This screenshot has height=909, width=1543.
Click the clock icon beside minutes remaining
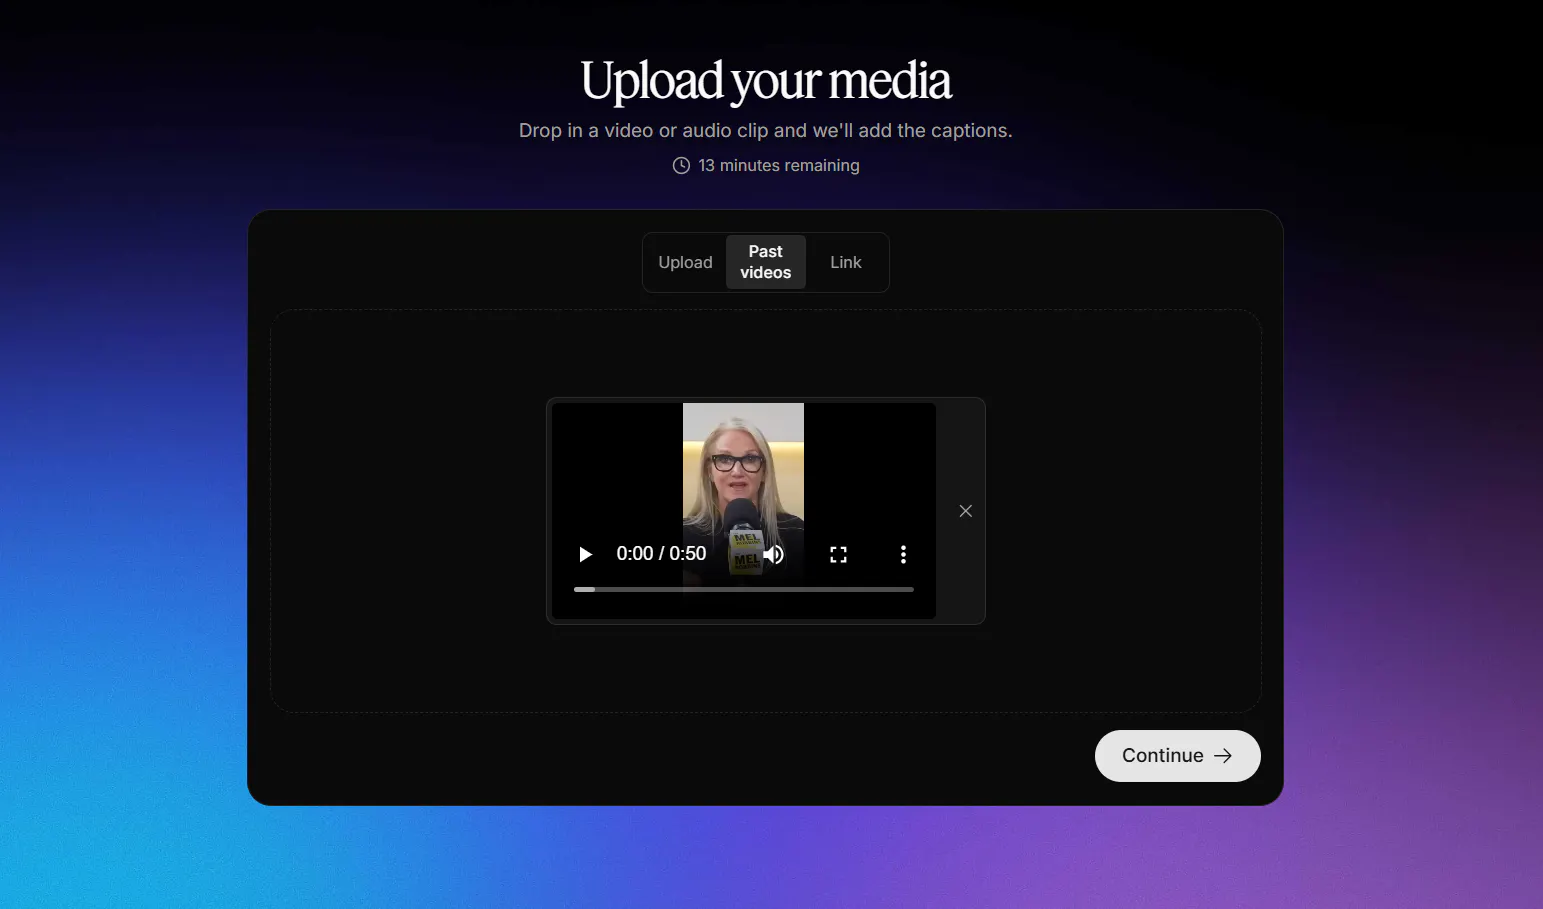click(x=681, y=166)
